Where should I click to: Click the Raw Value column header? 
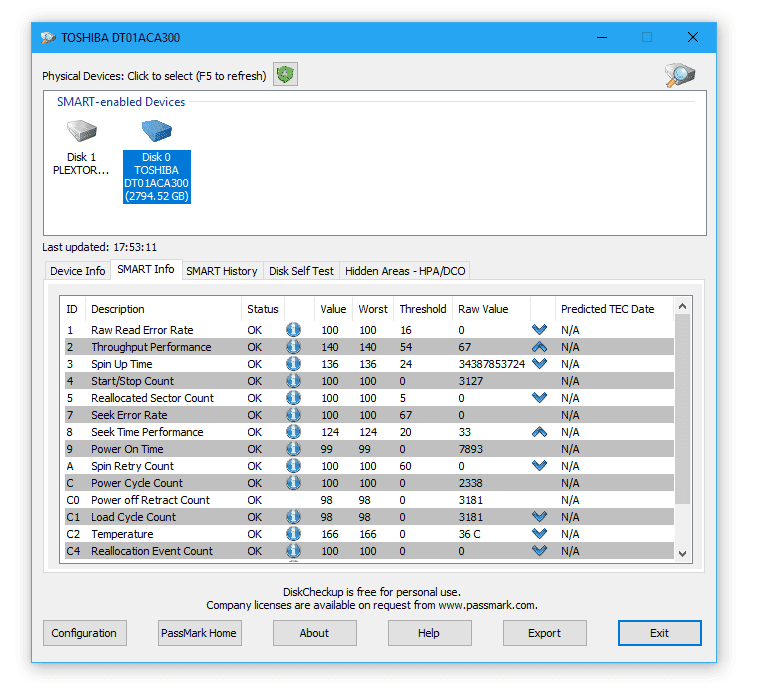point(491,309)
